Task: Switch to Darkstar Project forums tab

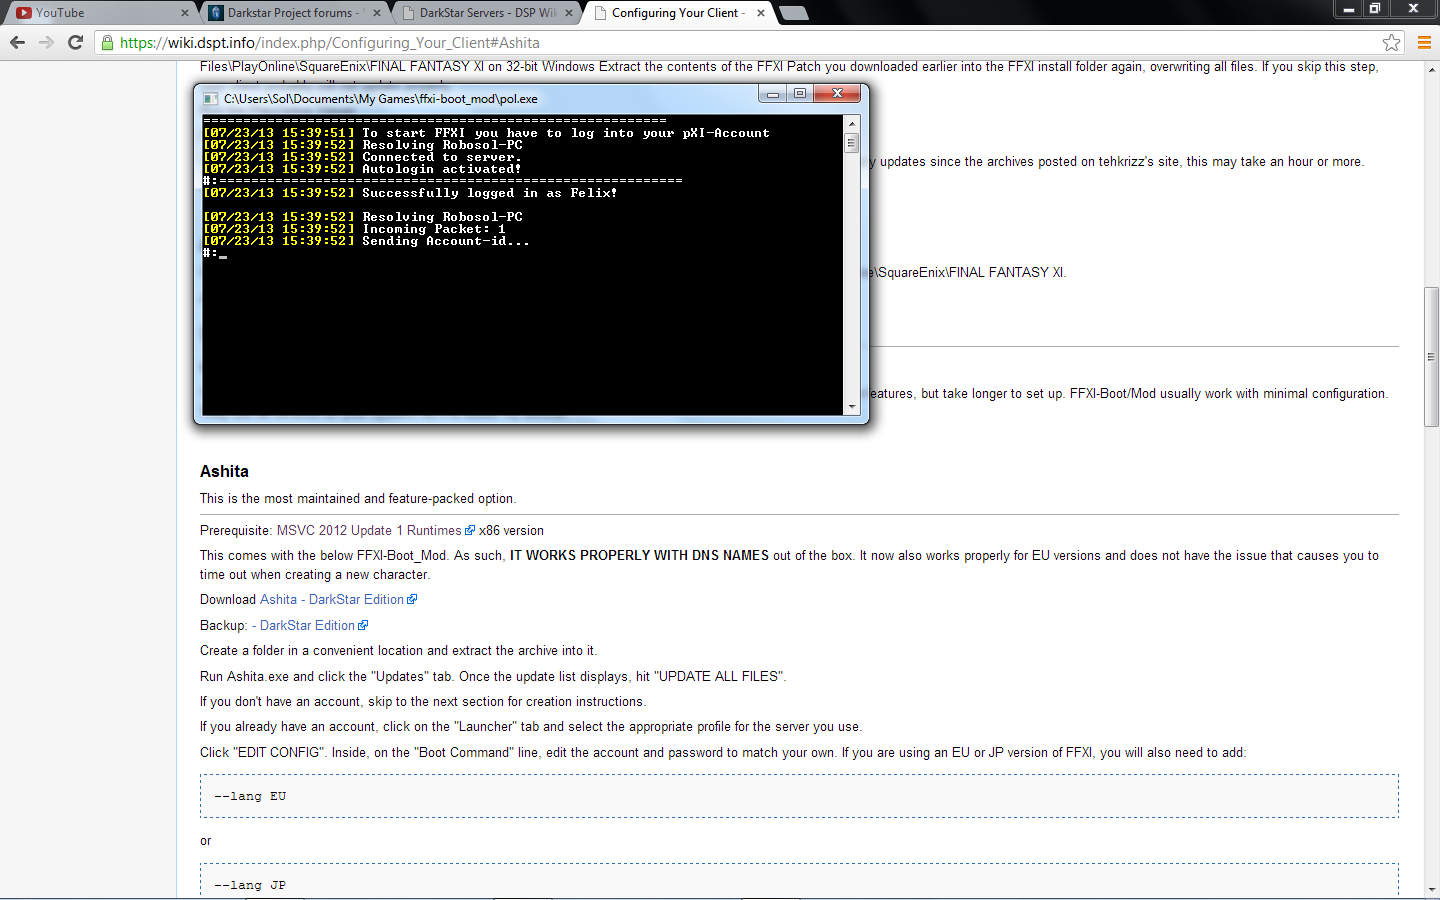Action: pyautogui.click(x=288, y=13)
